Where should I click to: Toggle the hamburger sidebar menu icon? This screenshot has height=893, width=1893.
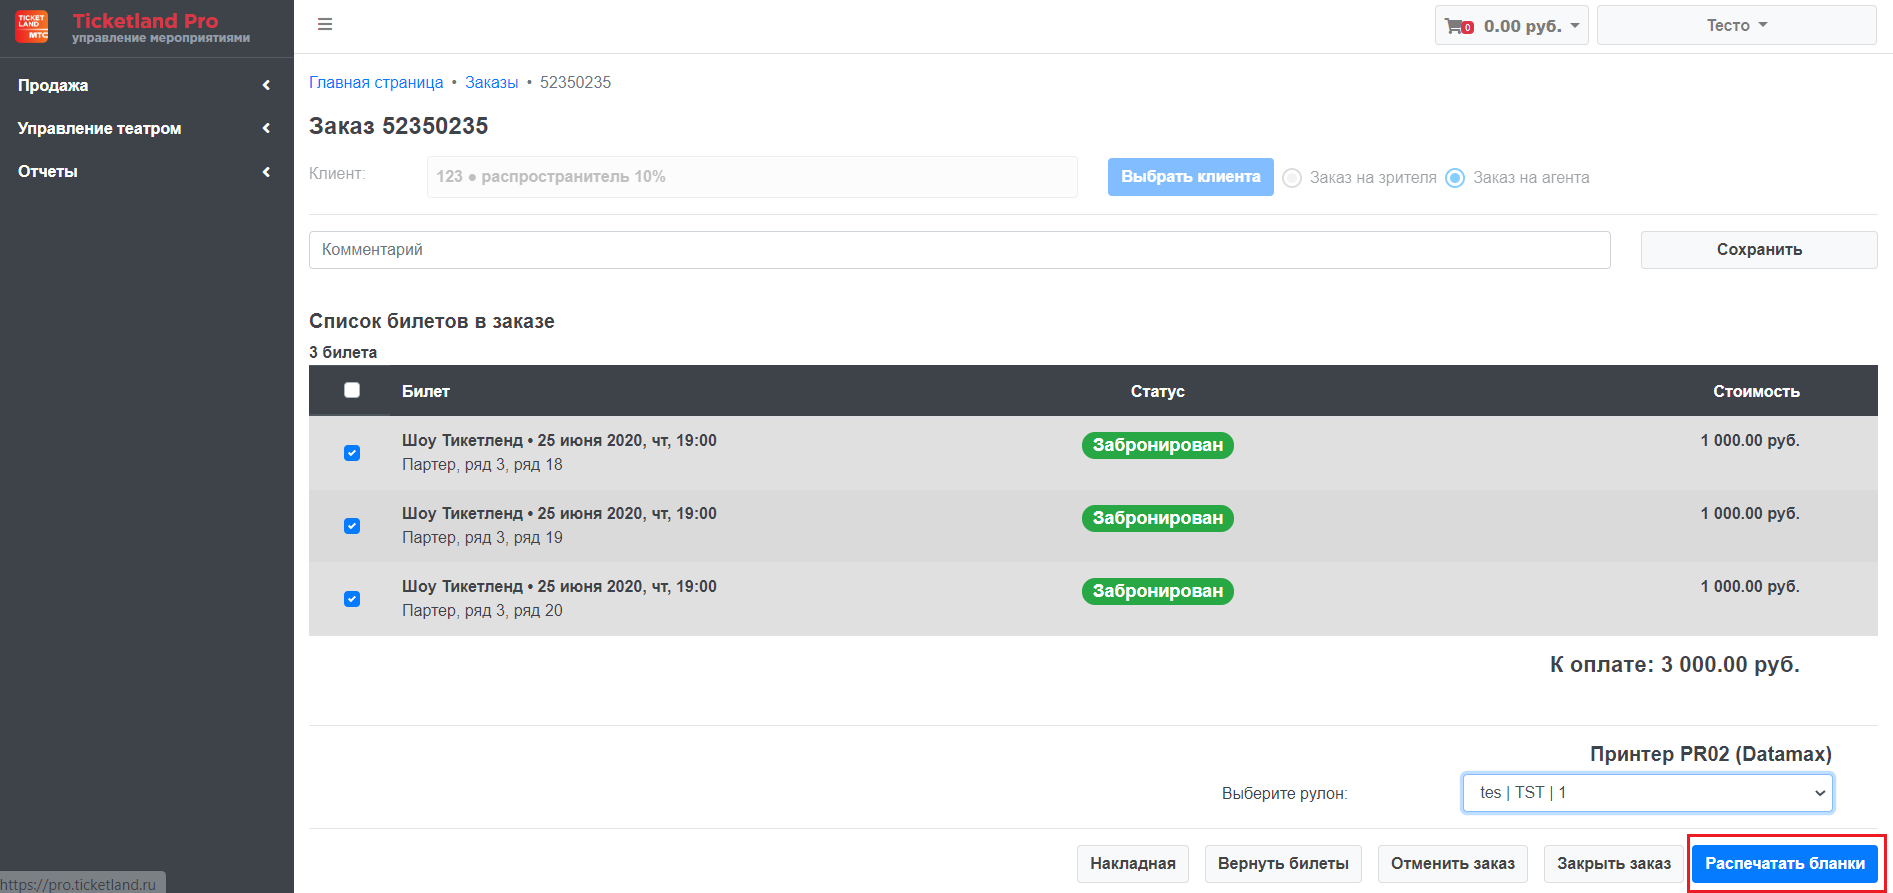[x=325, y=25]
